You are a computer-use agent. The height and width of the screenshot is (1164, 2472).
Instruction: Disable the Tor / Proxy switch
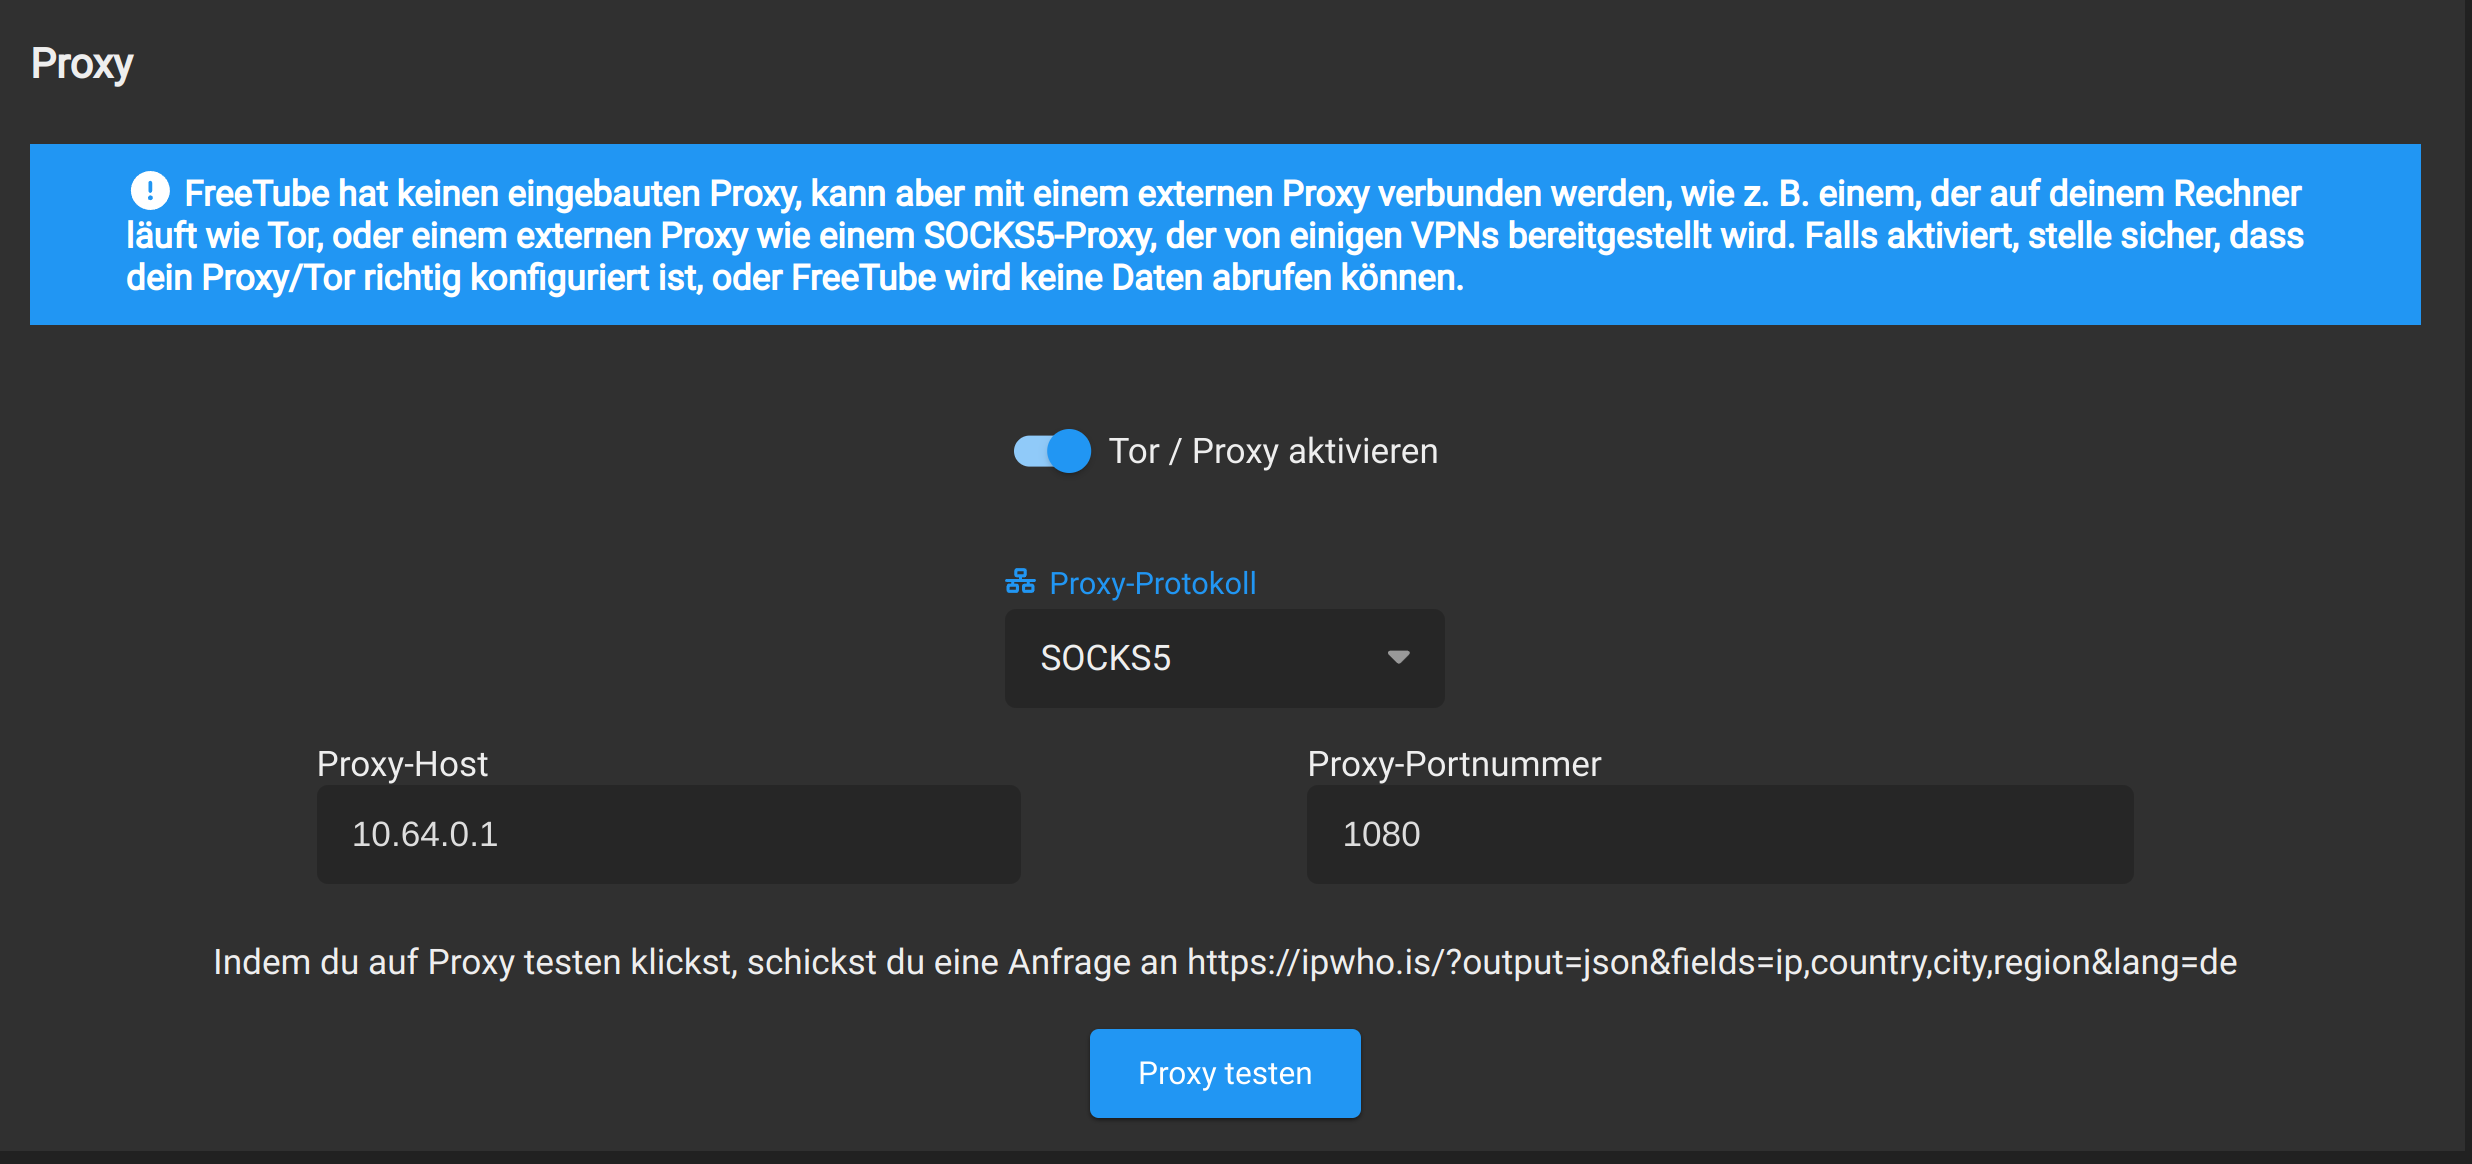click(x=1051, y=451)
